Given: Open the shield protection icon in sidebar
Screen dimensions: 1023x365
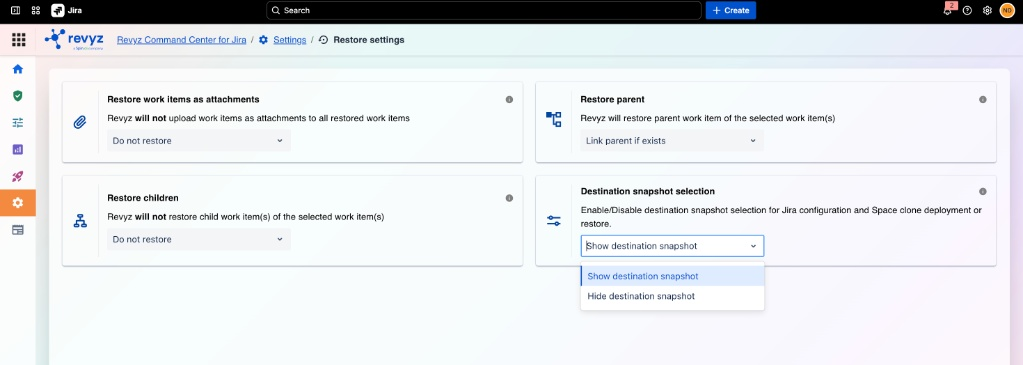Looking at the screenshot, I should tap(18, 96).
